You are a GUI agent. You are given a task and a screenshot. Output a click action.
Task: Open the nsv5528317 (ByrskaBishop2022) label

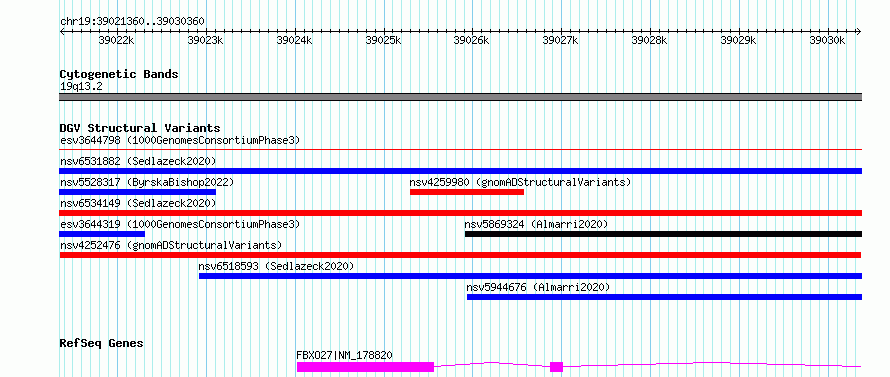tap(147, 182)
